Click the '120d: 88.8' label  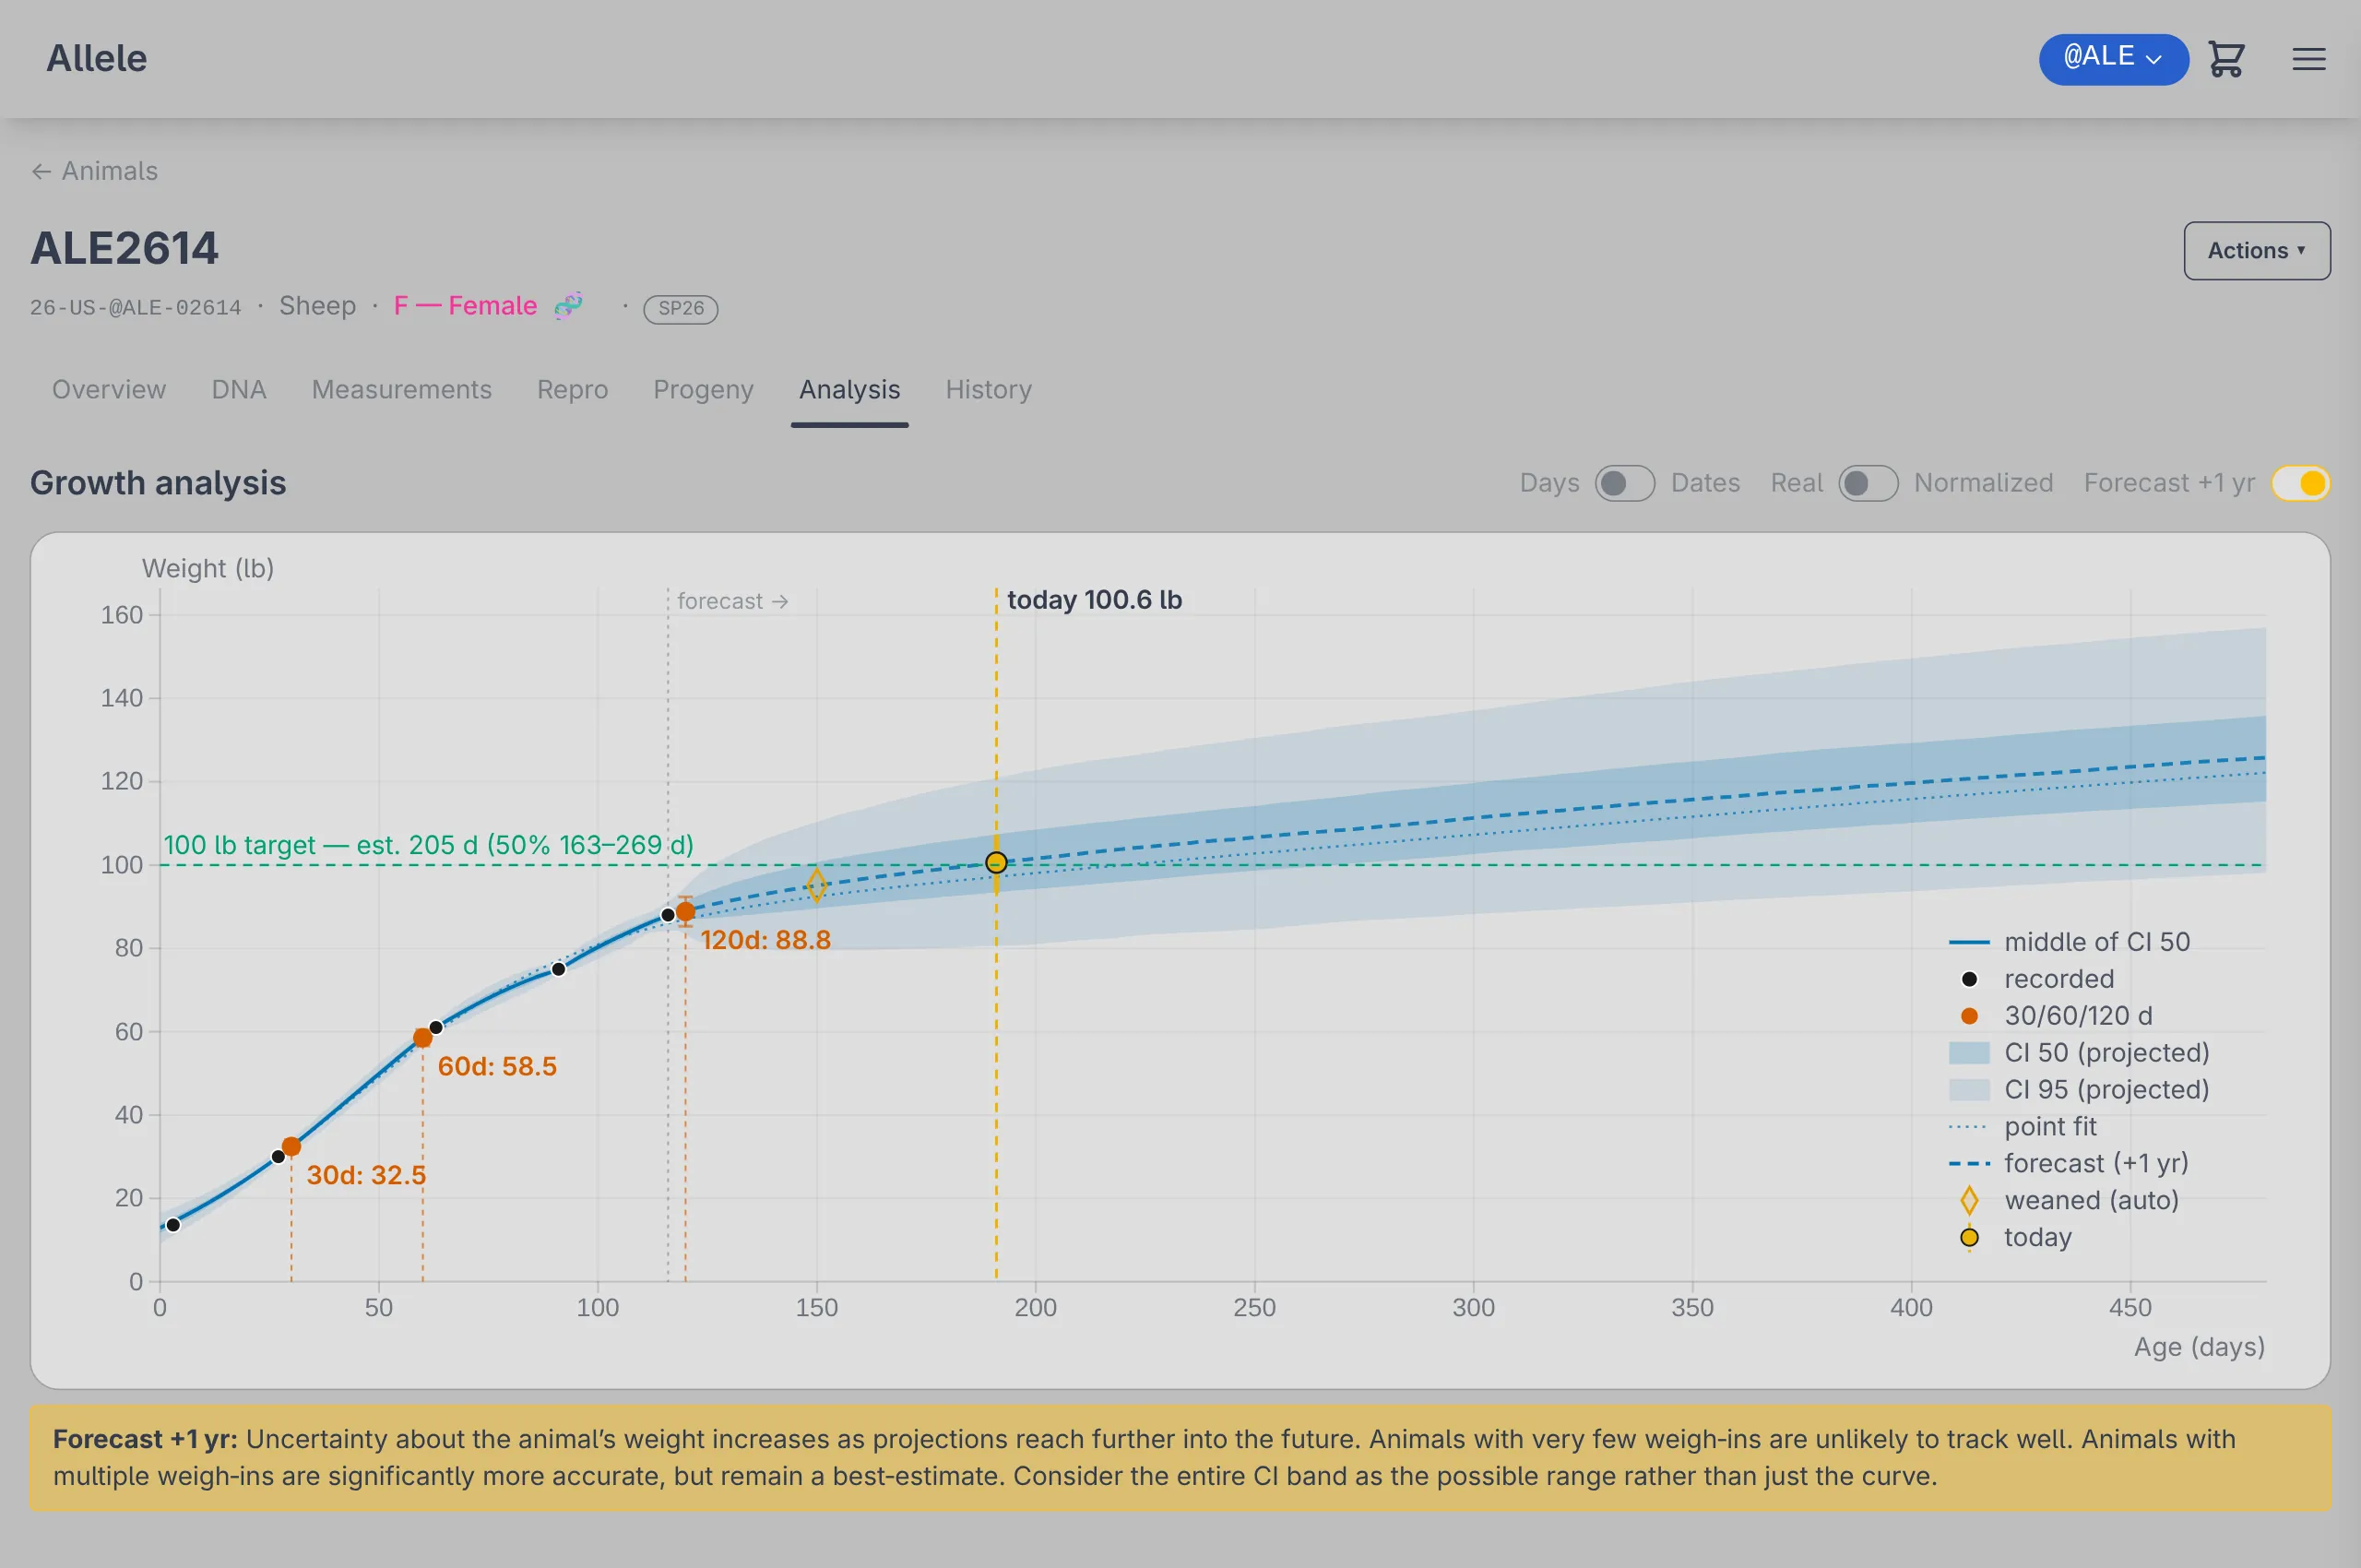[766, 940]
